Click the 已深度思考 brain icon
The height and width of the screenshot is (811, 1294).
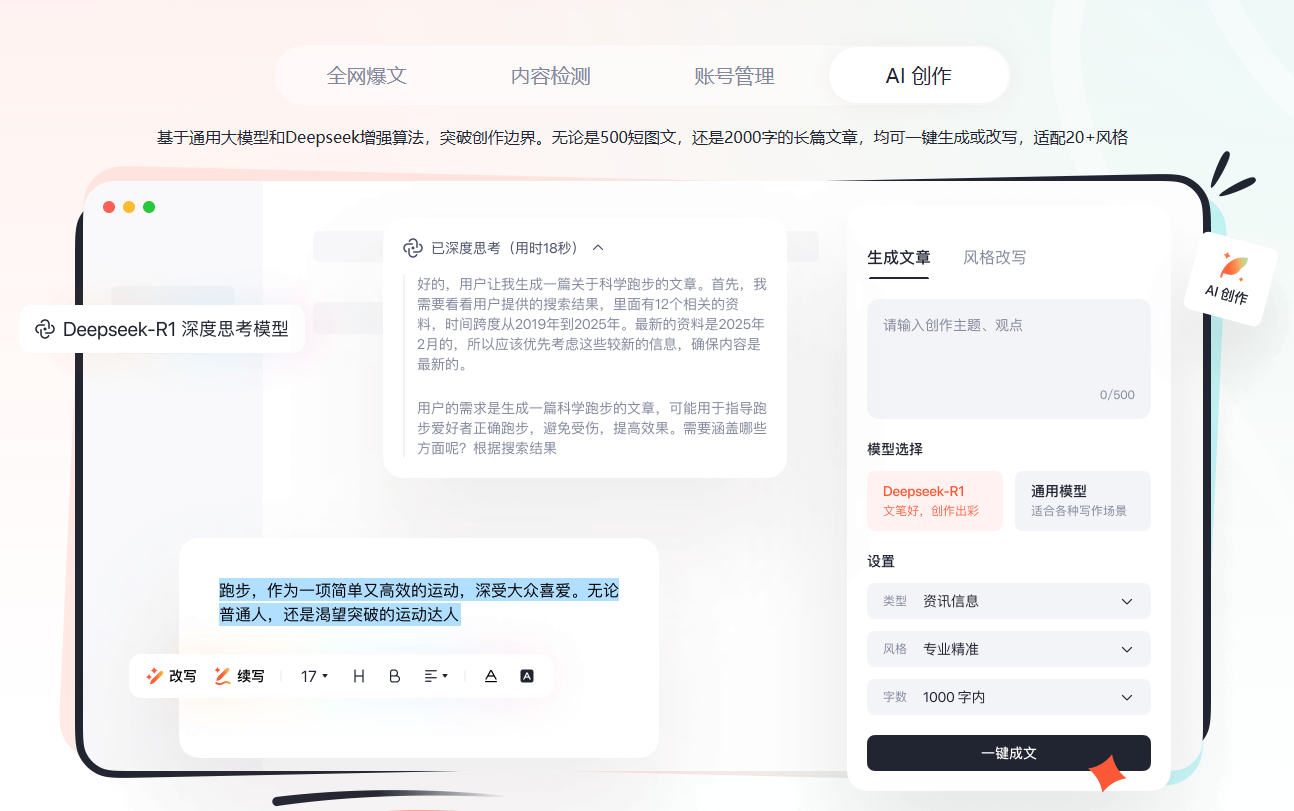tap(412, 248)
